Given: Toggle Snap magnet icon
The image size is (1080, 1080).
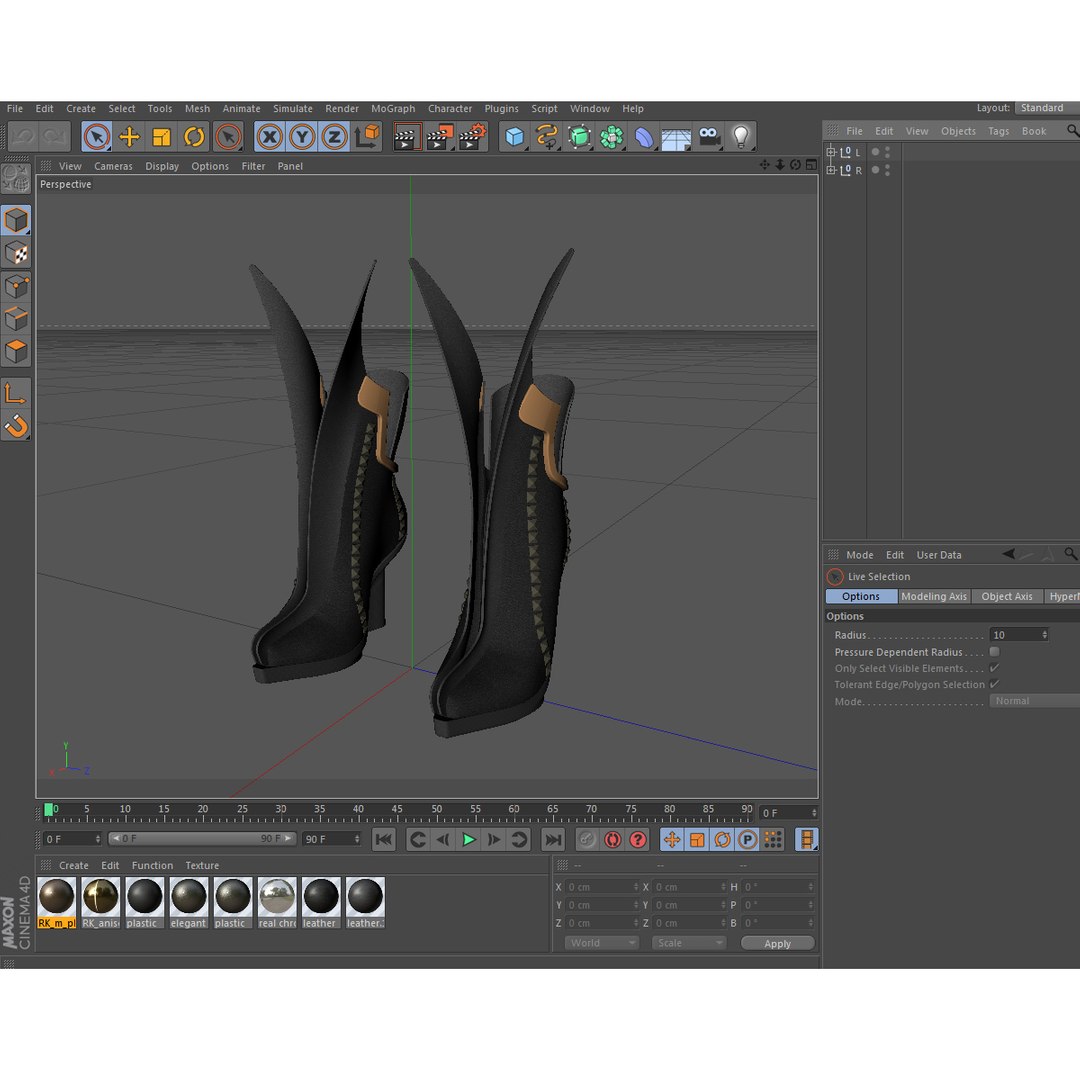Looking at the screenshot, I should click(16, 426).
